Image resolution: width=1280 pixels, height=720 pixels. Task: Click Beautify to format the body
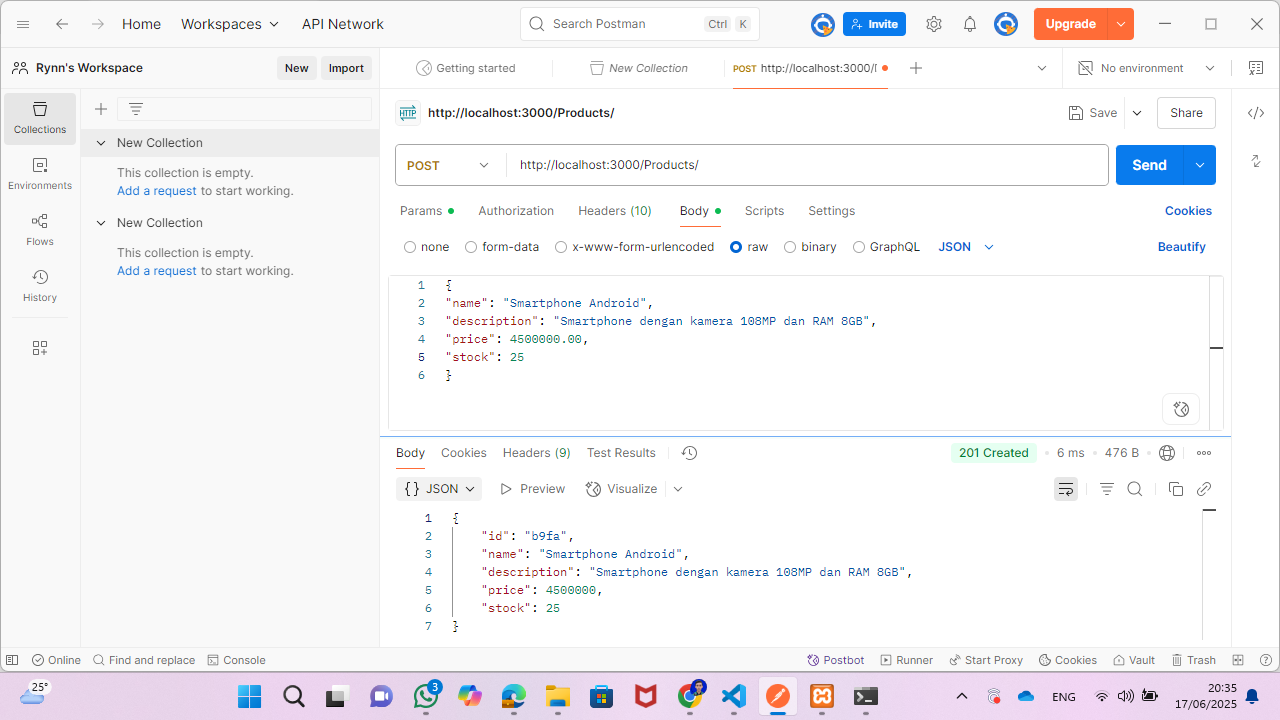(1181, 247)
